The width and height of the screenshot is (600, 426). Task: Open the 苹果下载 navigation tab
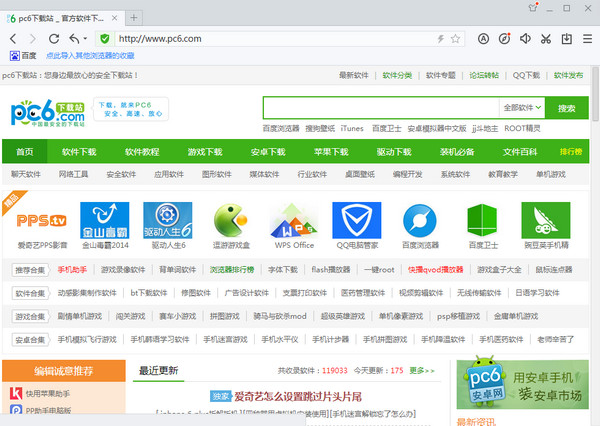pyautogui.click(x=331, y=152)
